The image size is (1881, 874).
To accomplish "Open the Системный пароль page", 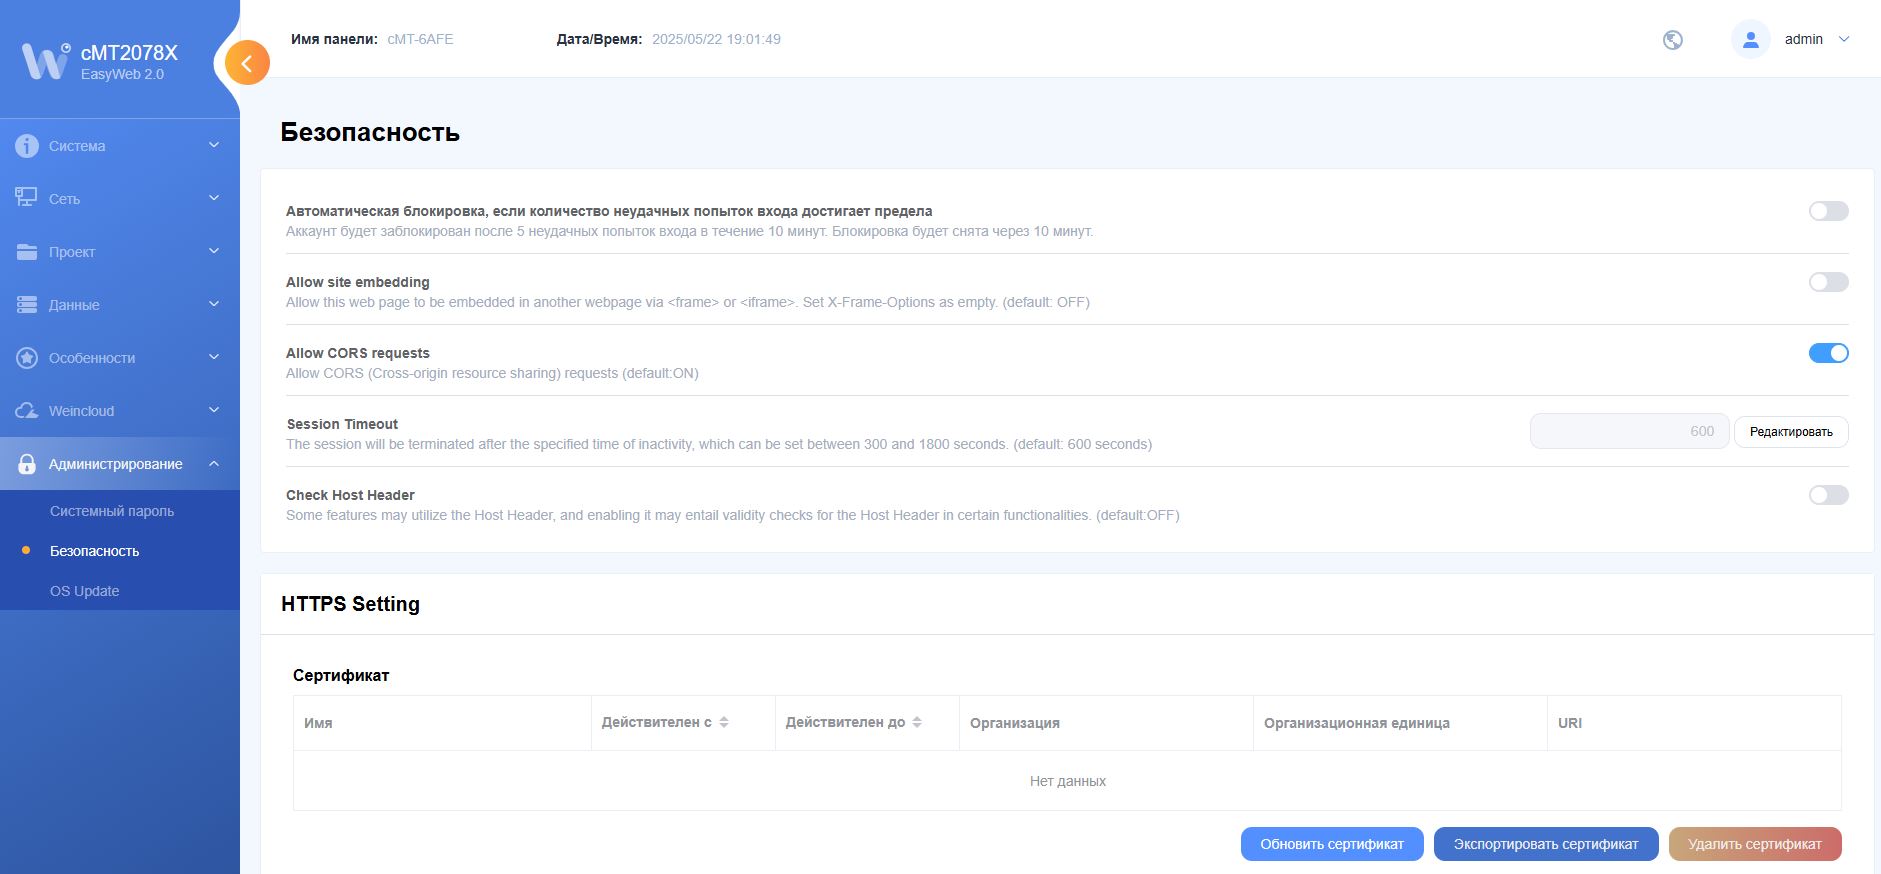I will [112, 511].
